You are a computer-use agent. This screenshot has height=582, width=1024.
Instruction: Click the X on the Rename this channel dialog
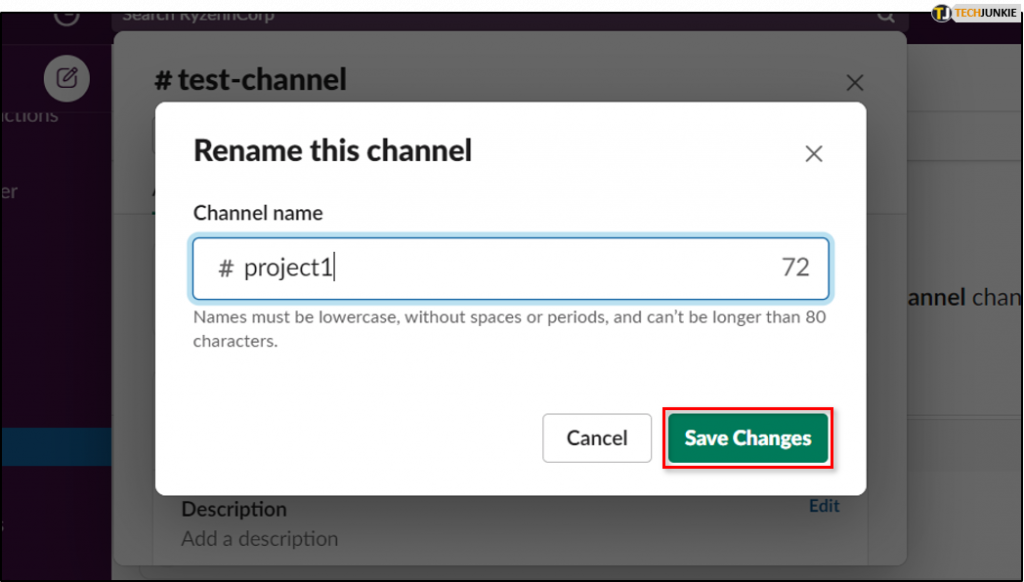813,153
